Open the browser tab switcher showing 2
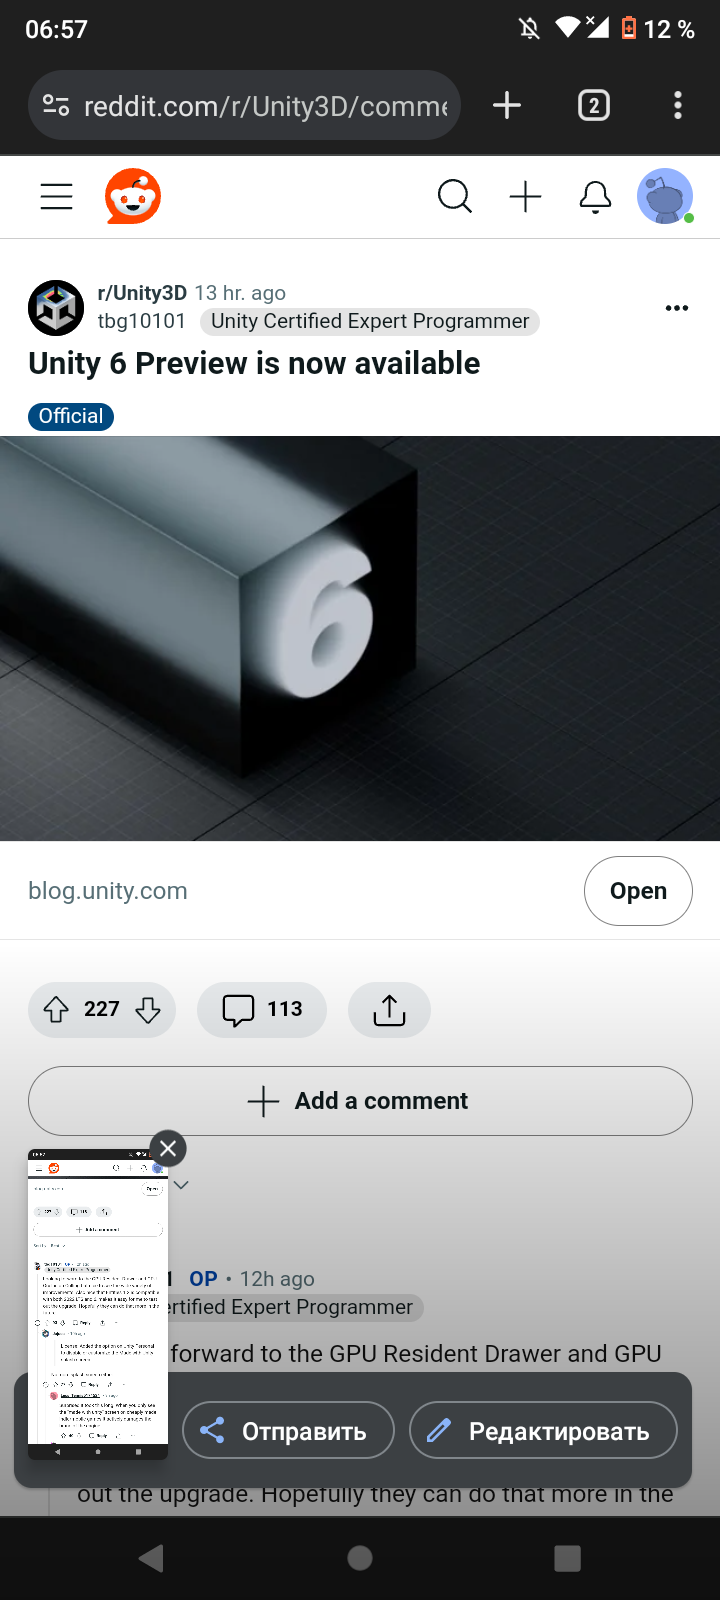The width and height of the screenshot is (720, 1600). point(594,105)
